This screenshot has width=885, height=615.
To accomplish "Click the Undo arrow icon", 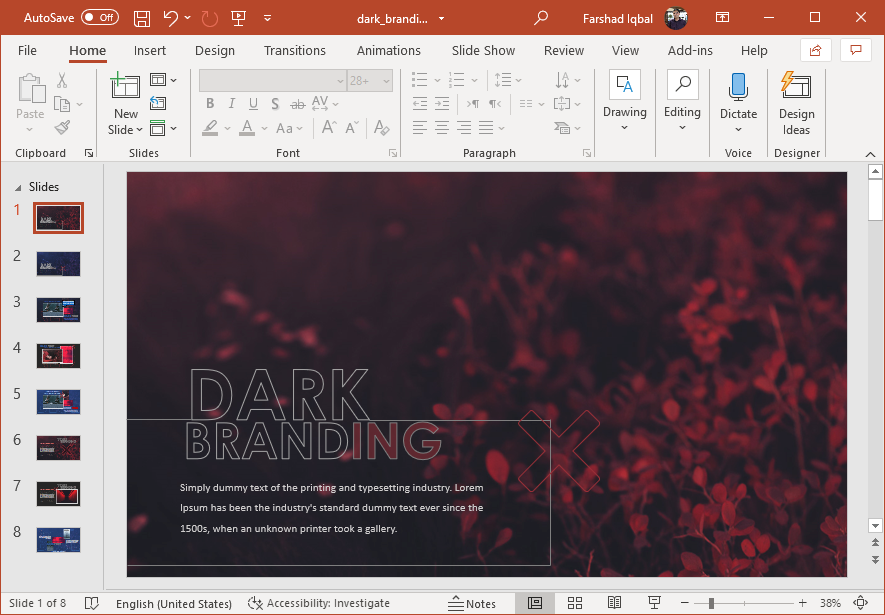I will (170, 18).
